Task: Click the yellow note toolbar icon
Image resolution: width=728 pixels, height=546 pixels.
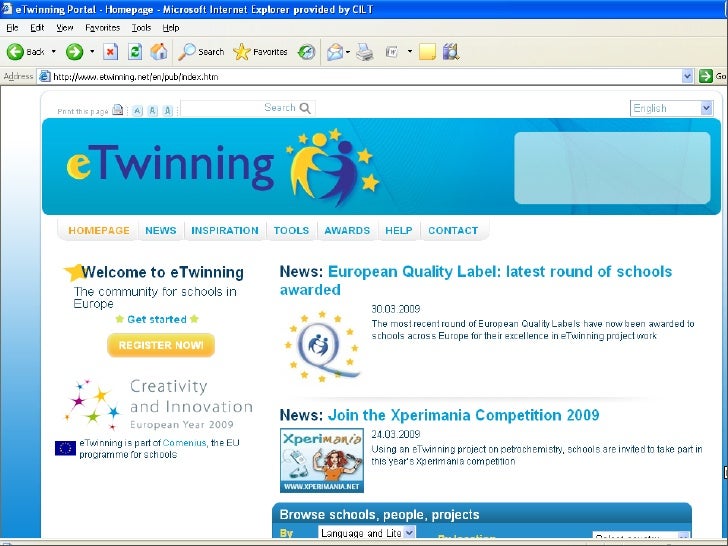Action: click(x=427, y=52)
